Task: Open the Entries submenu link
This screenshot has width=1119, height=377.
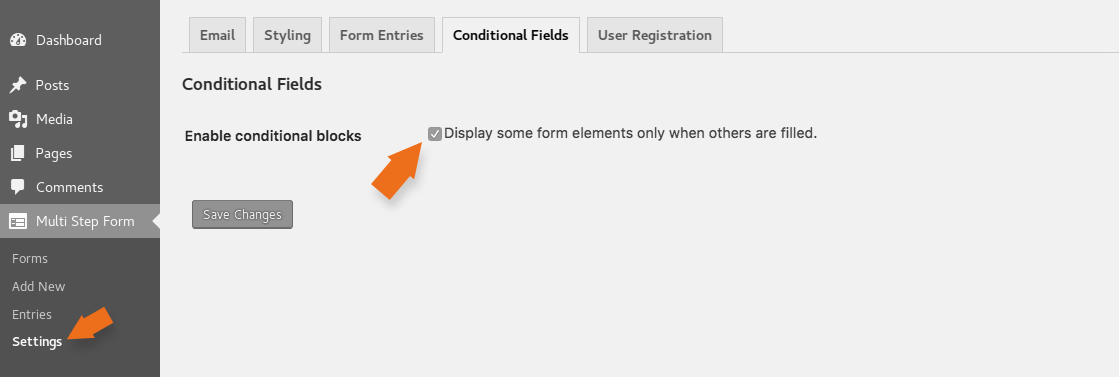Action: 32,314
